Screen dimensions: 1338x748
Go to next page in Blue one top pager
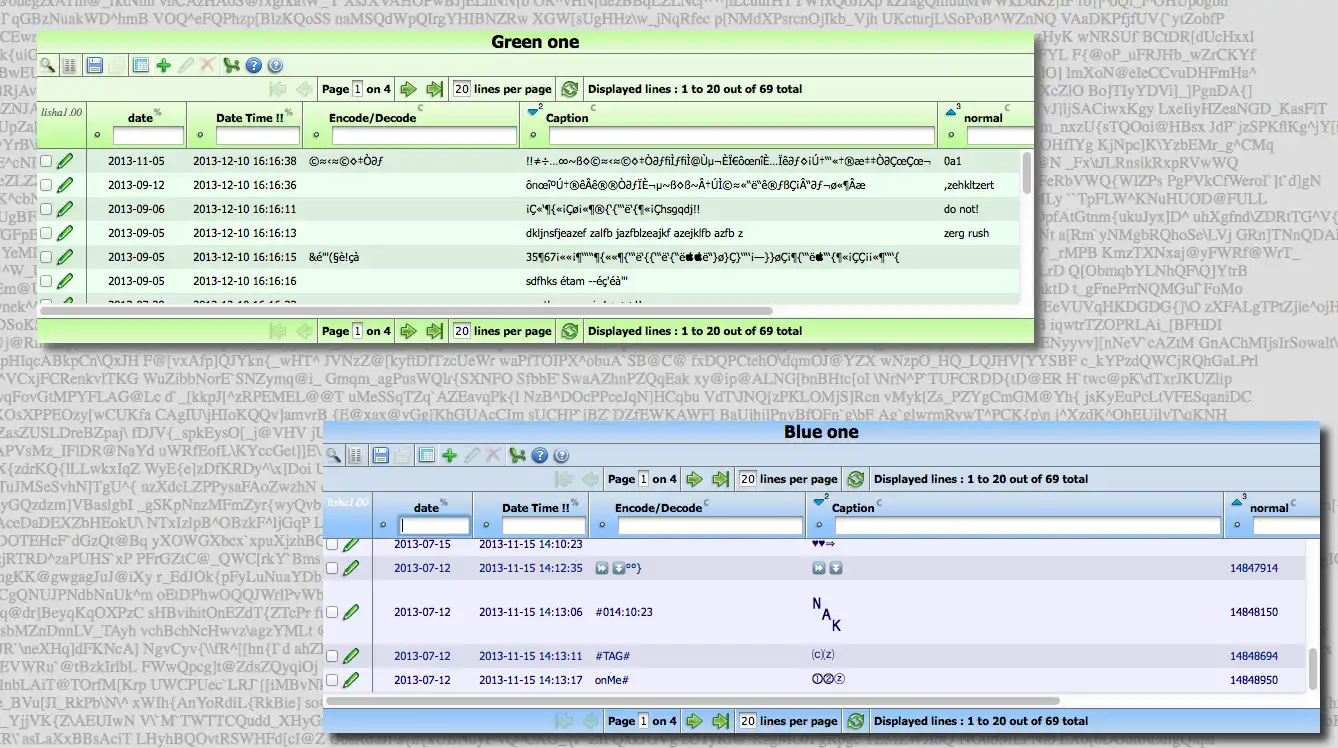click(x=694, y=479)
